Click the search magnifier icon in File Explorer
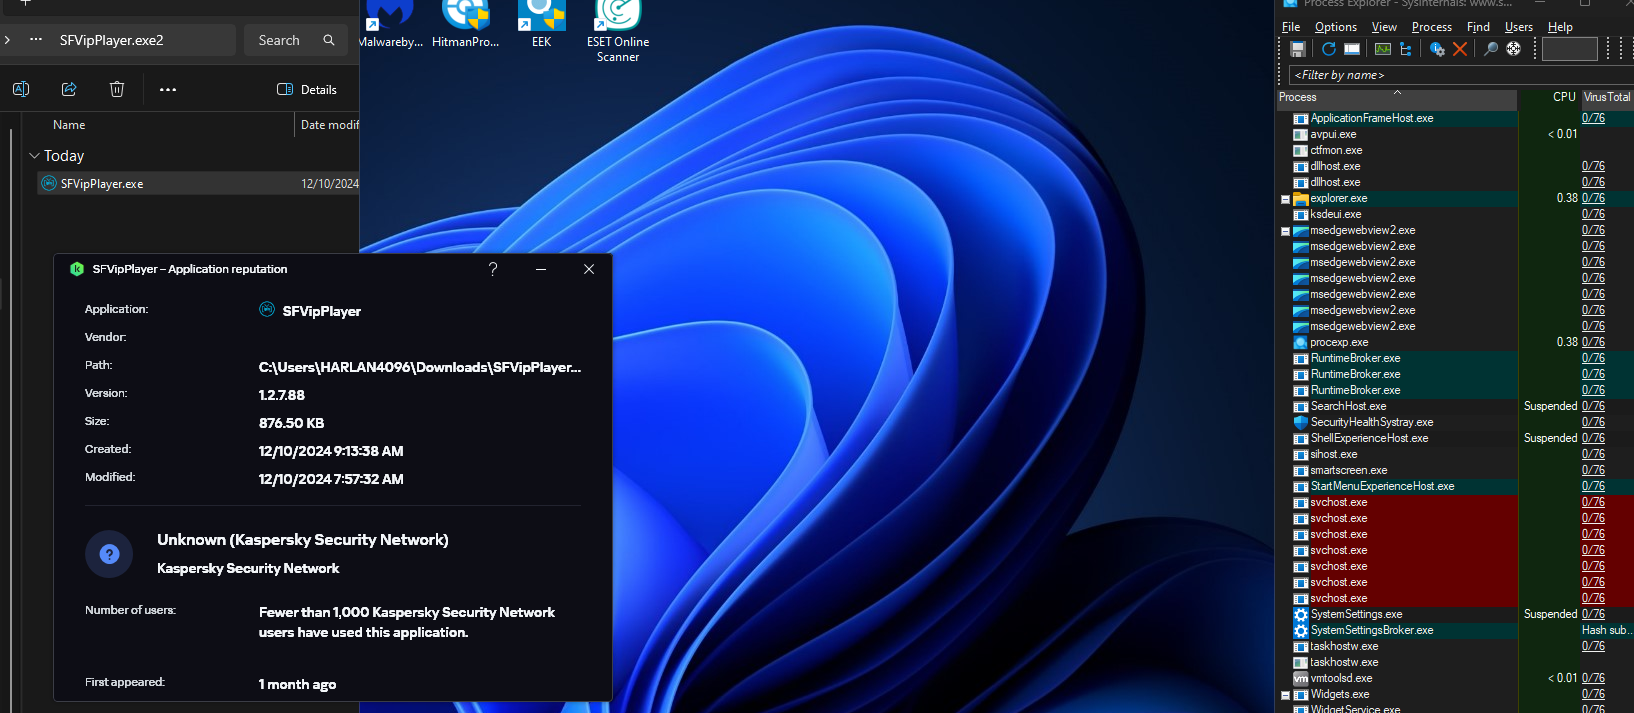Image resolution: width=1634 pixels, height=713 pixels. (x=329, y=40)
